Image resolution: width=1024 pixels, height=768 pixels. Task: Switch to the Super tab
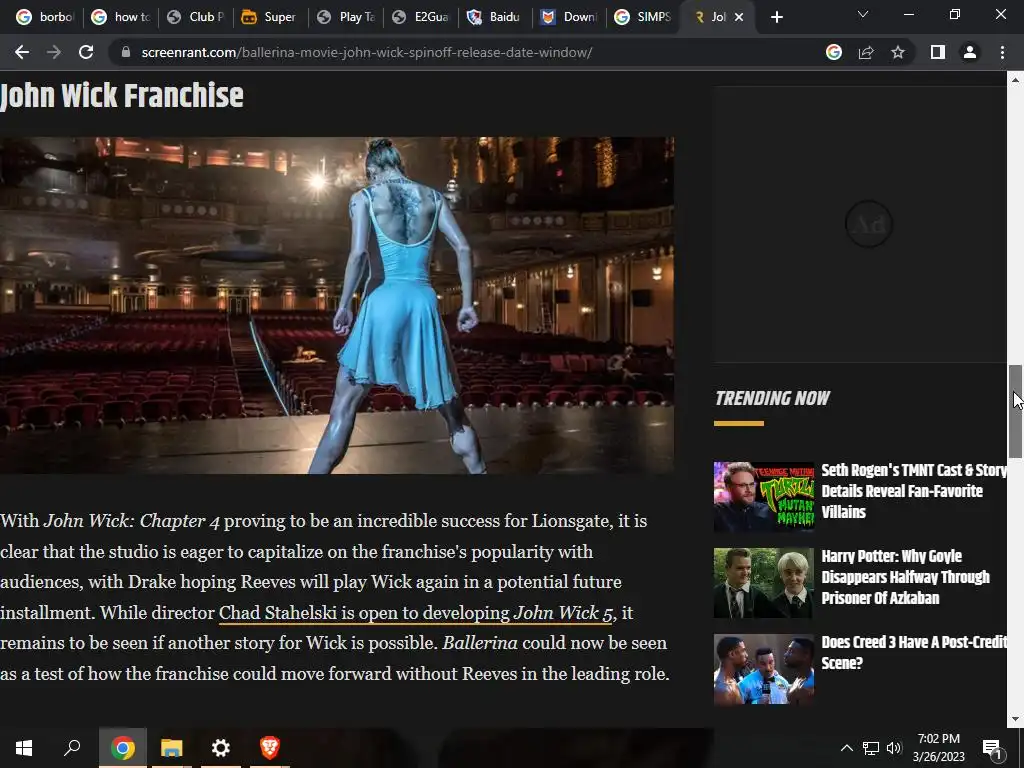coord(270,17)
